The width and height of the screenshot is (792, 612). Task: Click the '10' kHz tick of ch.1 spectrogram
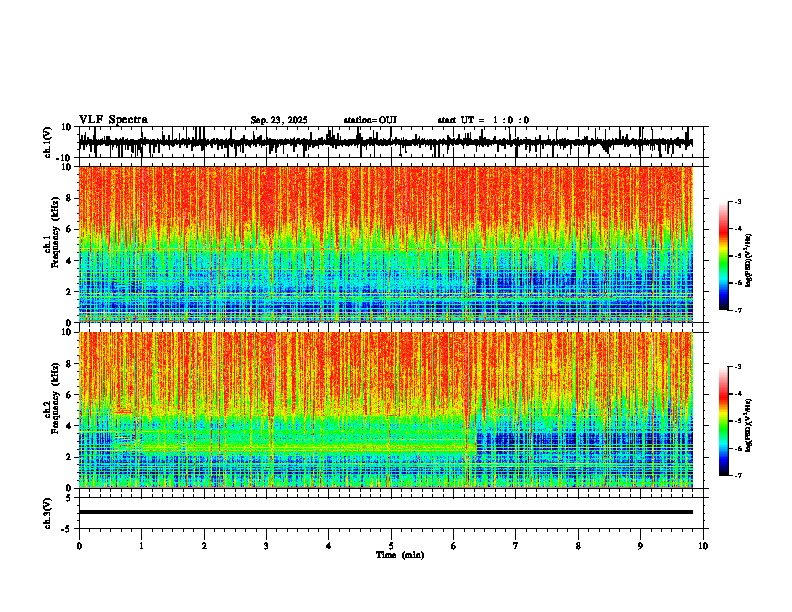point(67,167)
